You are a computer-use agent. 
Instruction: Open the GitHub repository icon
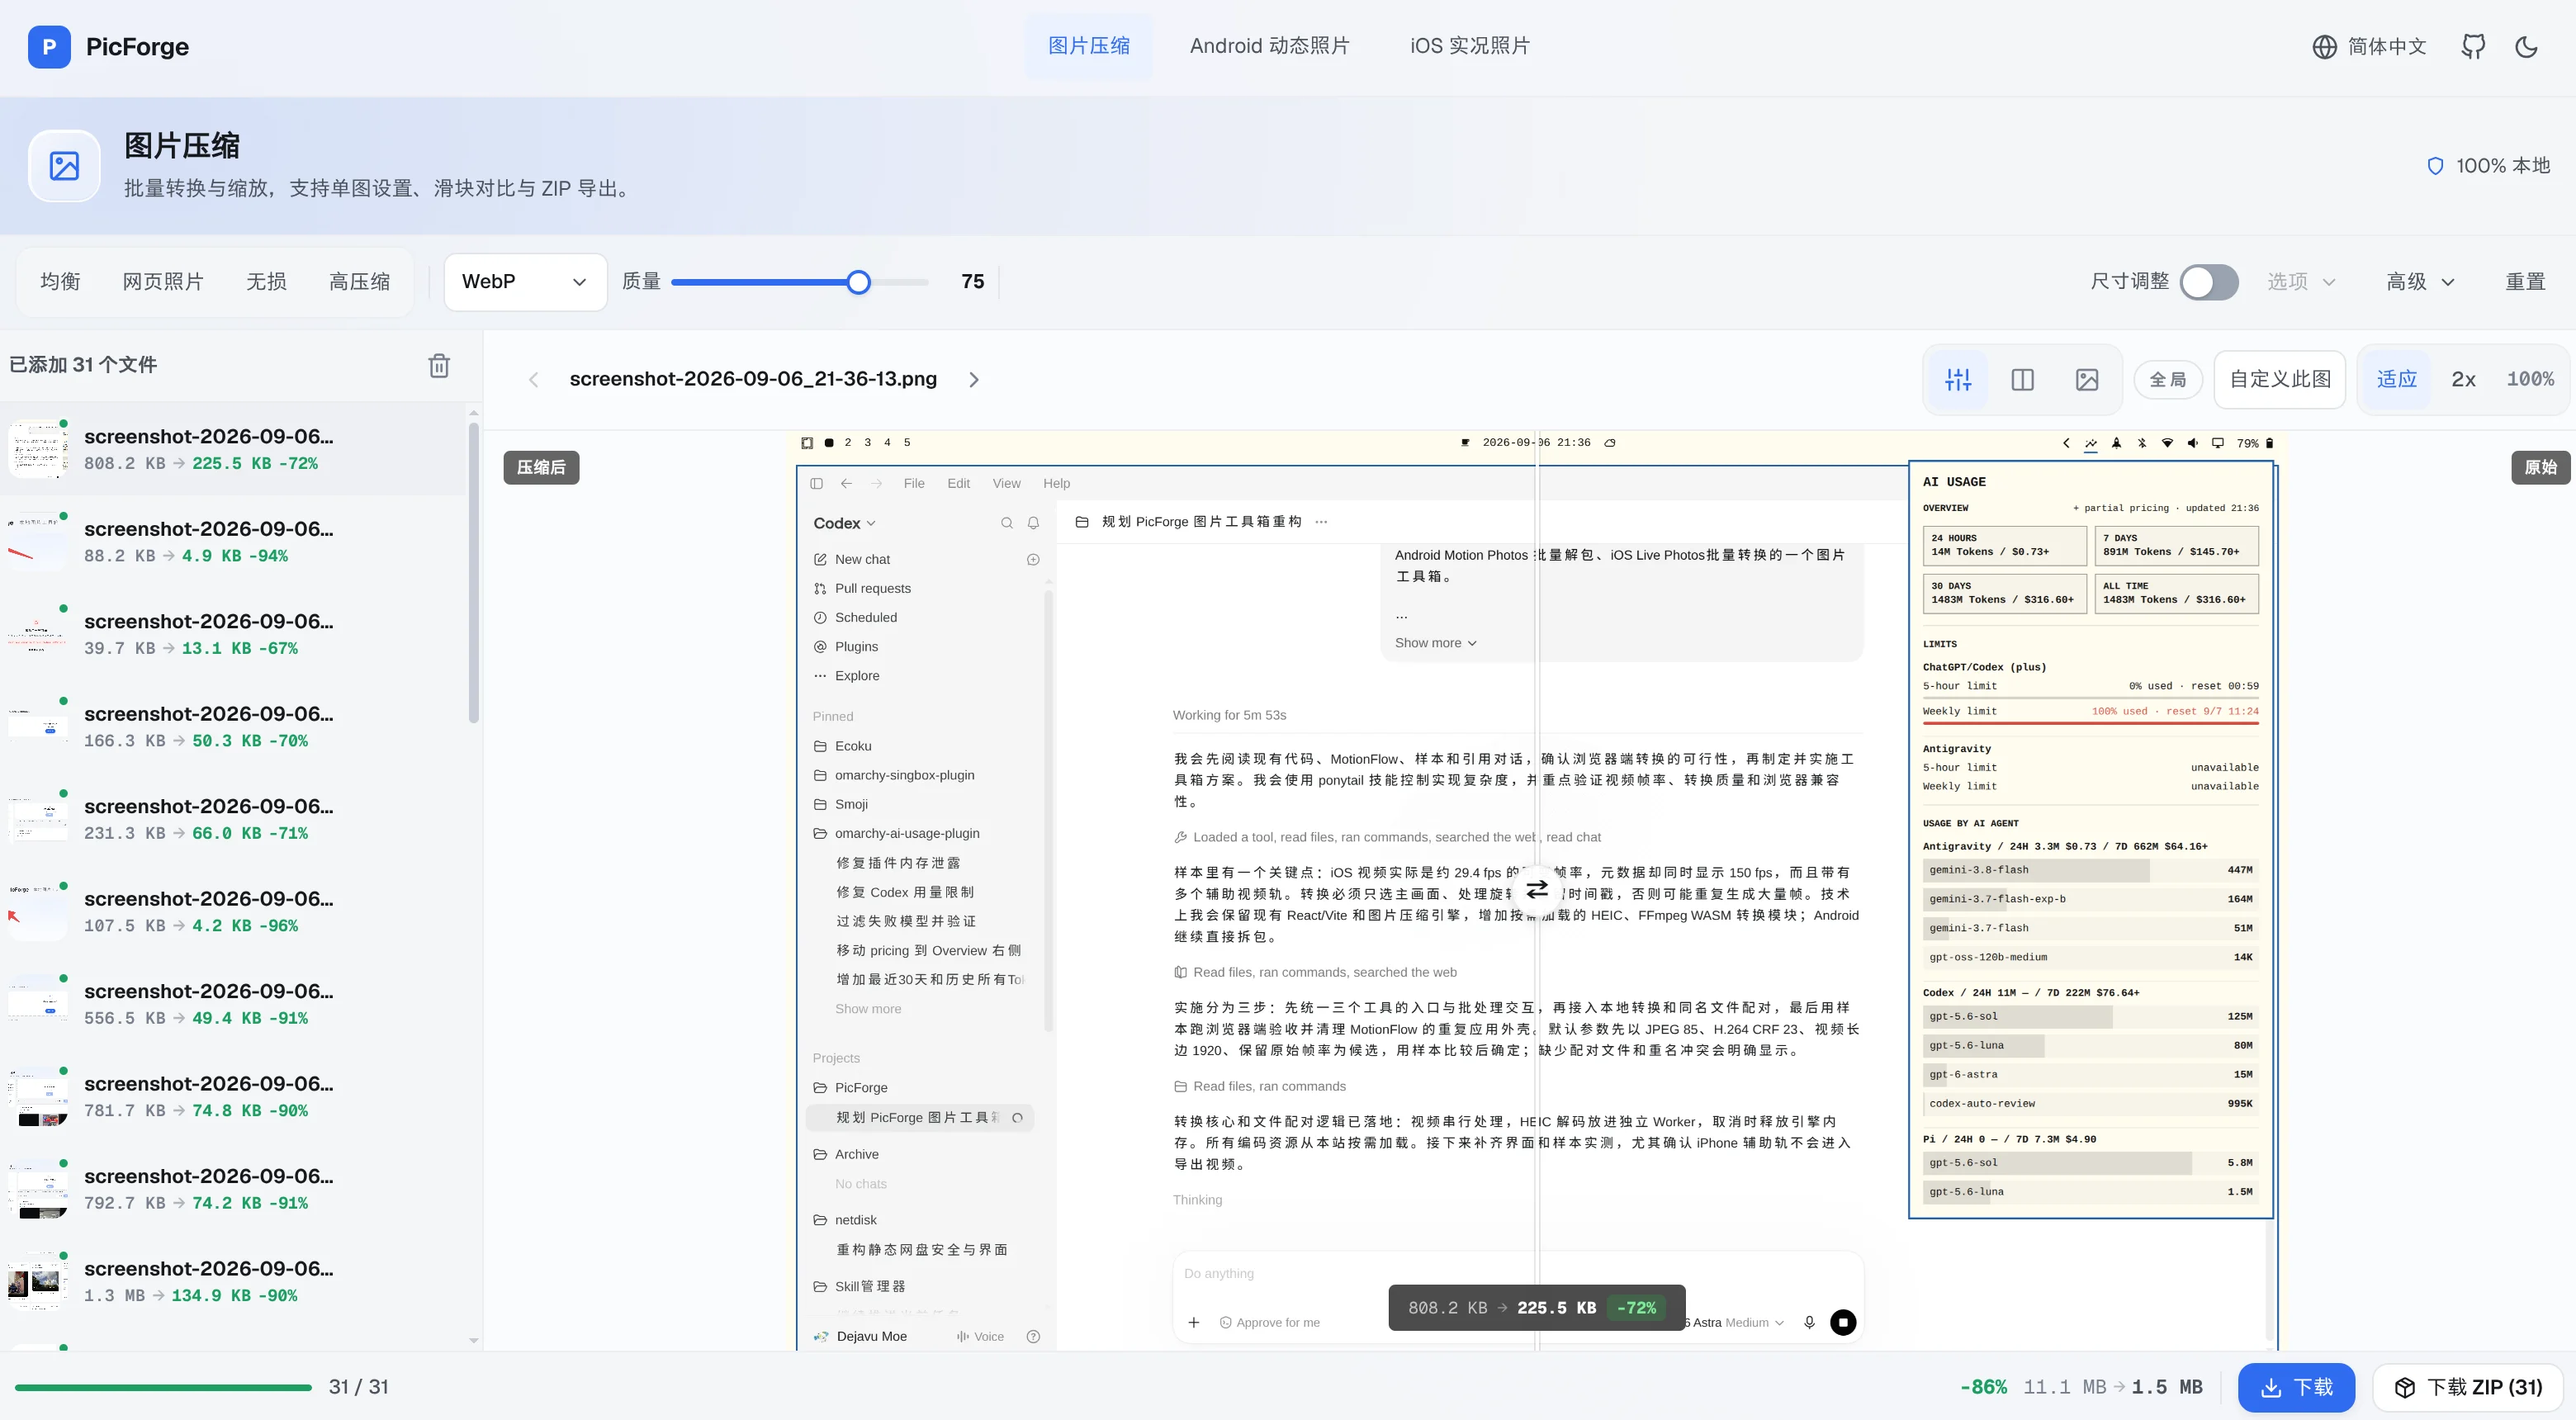tap(2473, 46)
